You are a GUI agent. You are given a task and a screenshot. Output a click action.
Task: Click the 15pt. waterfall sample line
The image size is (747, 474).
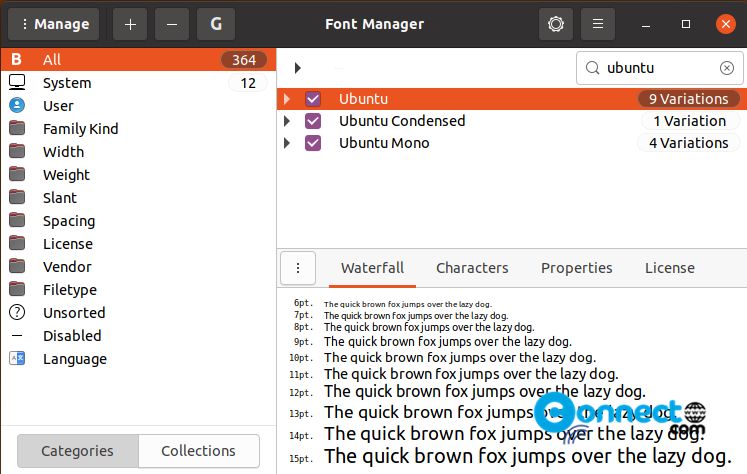[528, 456]
